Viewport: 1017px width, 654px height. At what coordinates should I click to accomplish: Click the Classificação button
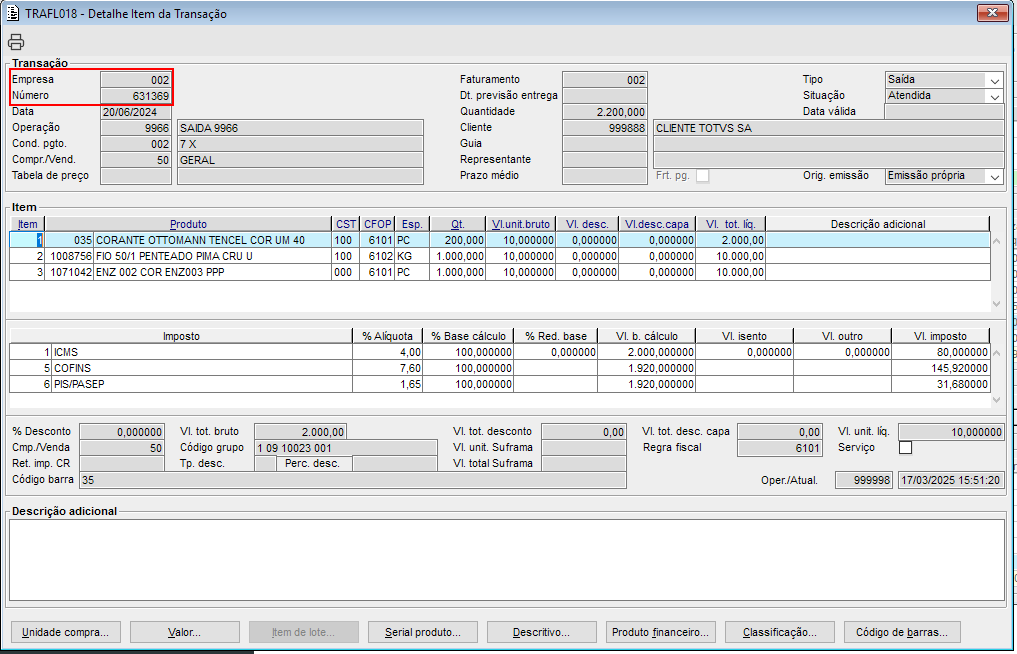coord(779,632)
